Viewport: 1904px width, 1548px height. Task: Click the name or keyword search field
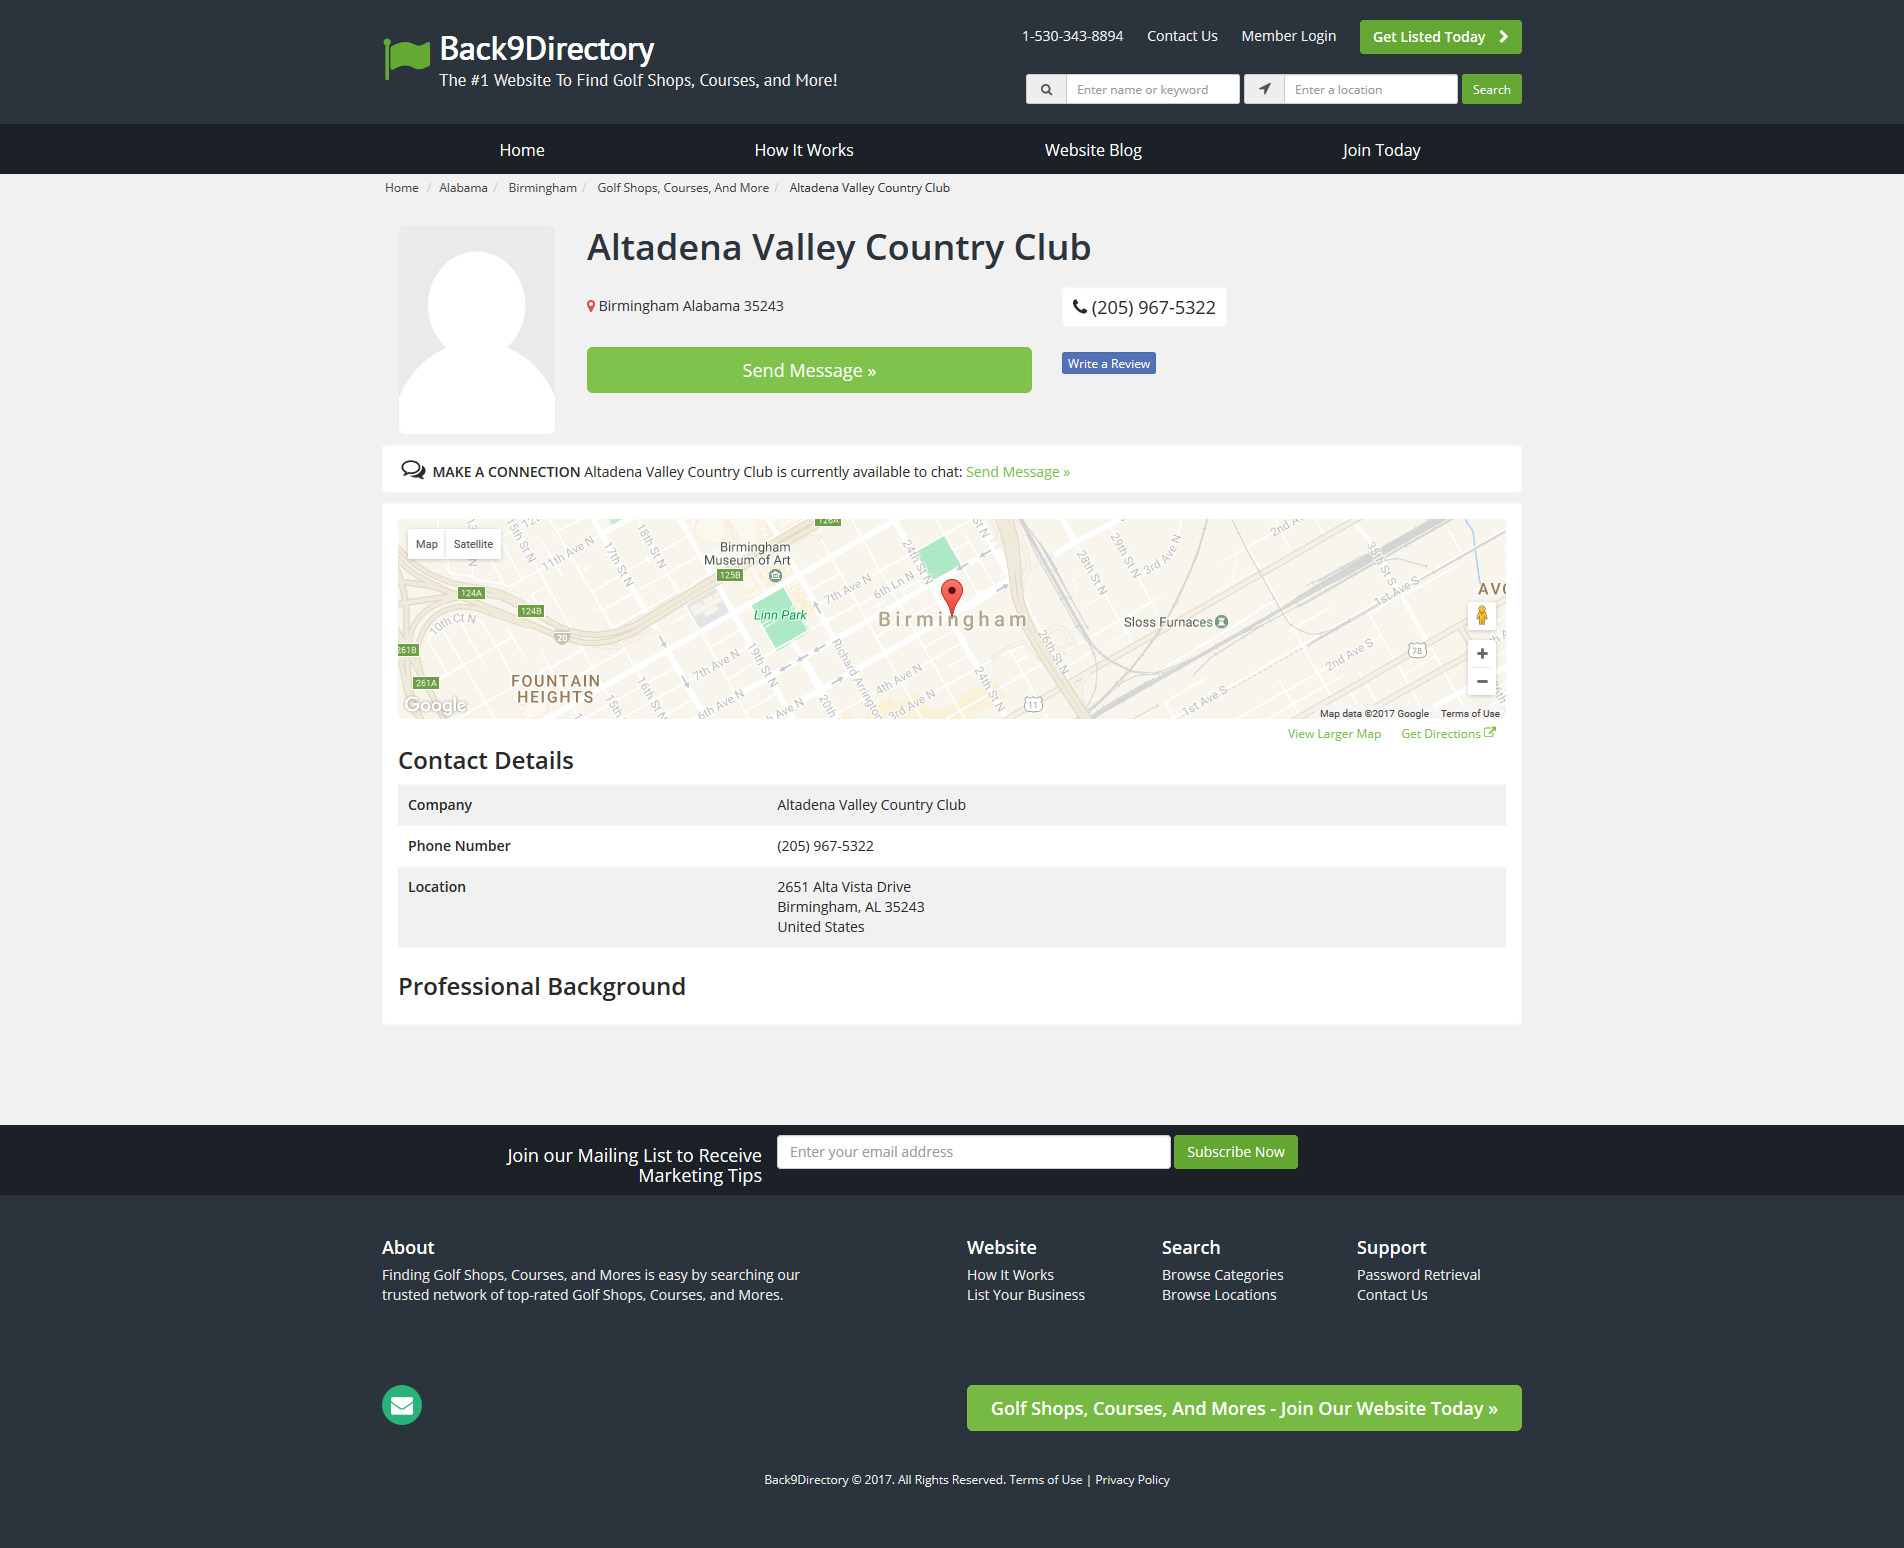click(1153, 89)
